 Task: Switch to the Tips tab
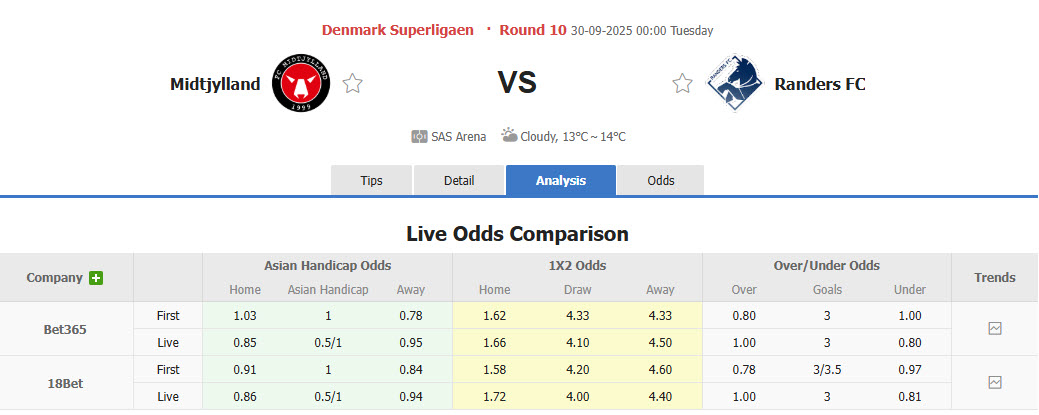click(371, 181)
